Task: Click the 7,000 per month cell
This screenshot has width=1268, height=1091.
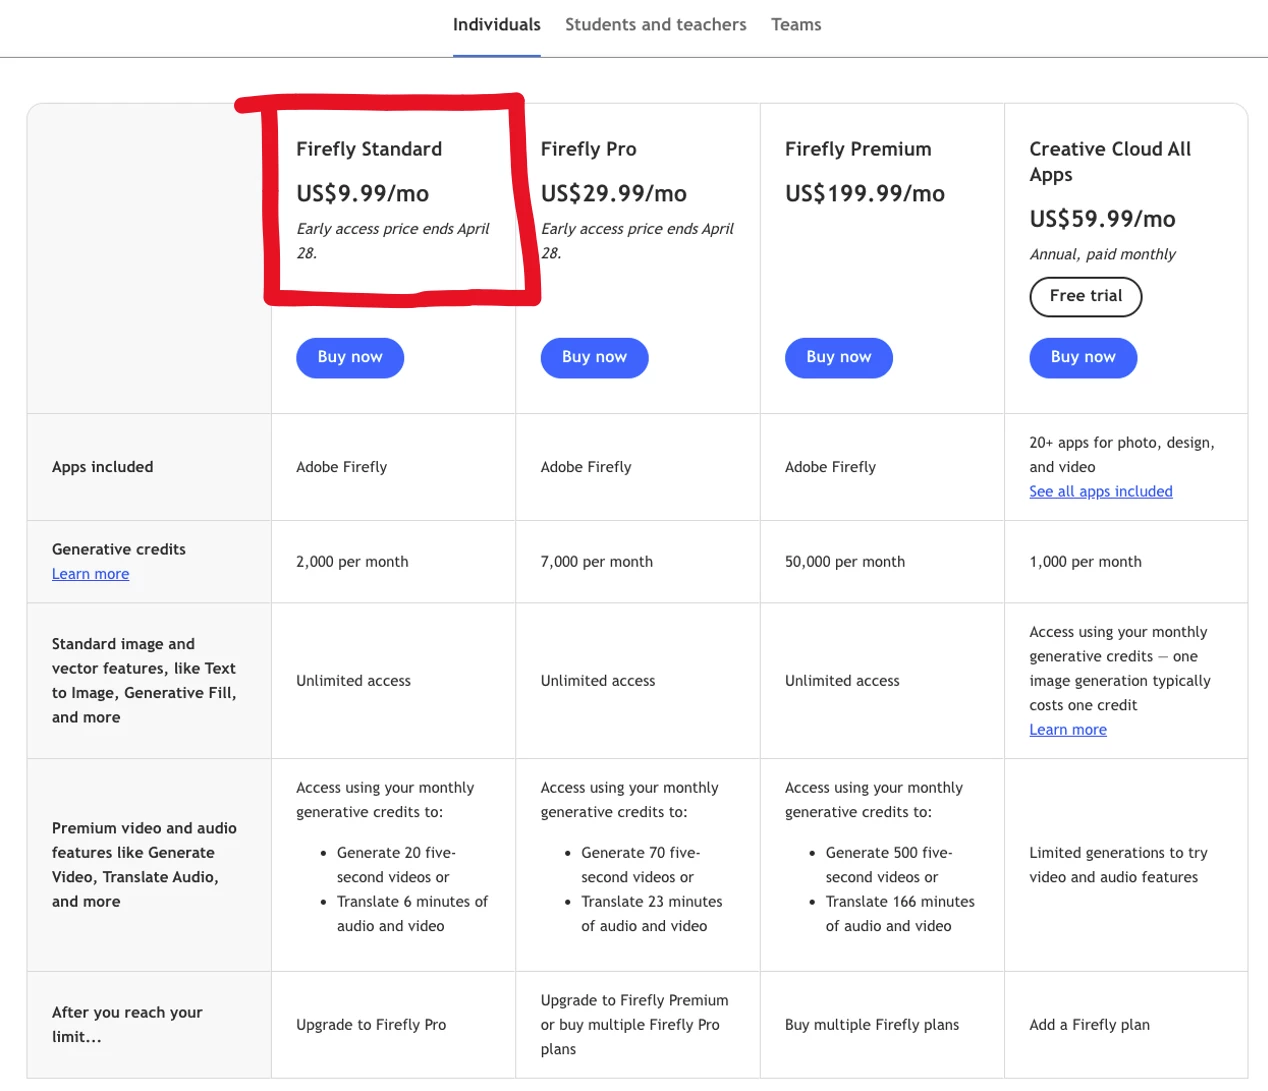Action: [596, 562]
